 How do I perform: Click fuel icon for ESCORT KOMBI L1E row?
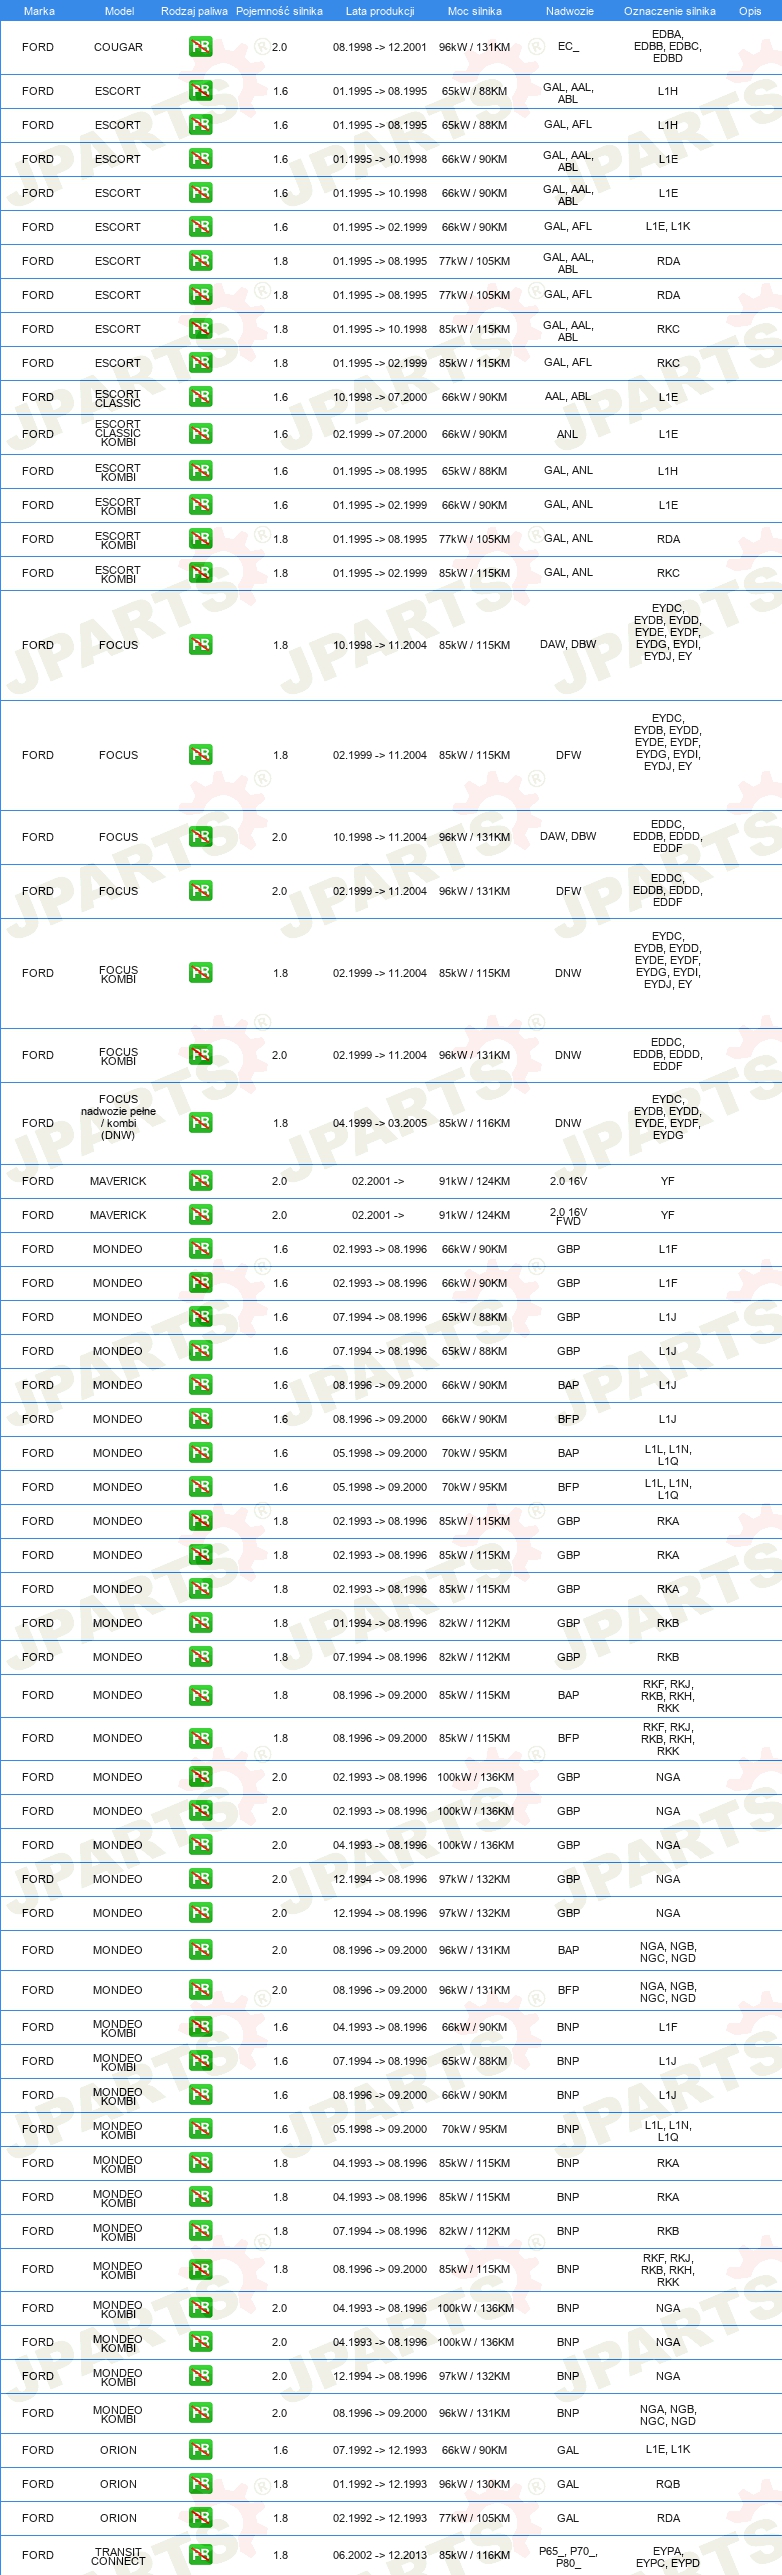point(200,505)
